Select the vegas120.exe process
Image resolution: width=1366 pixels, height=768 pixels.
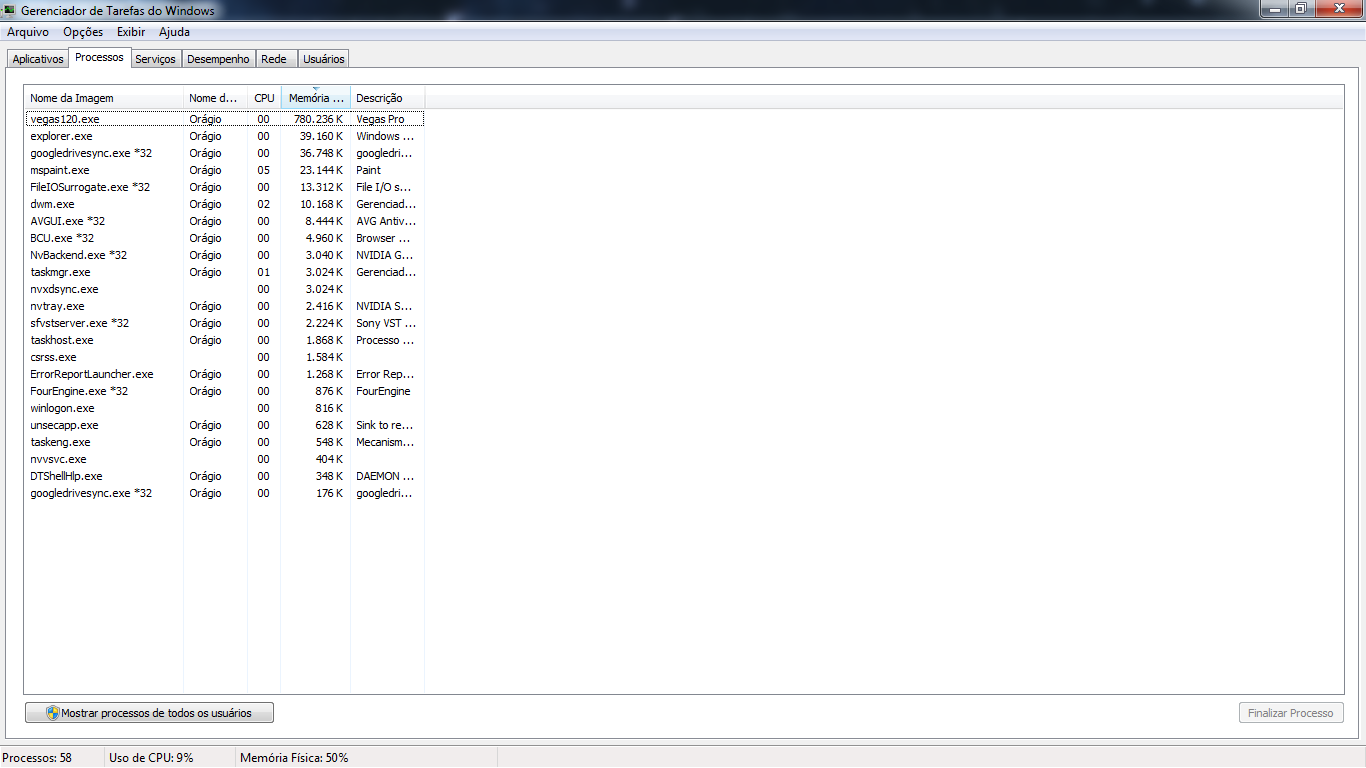(224, 119)
